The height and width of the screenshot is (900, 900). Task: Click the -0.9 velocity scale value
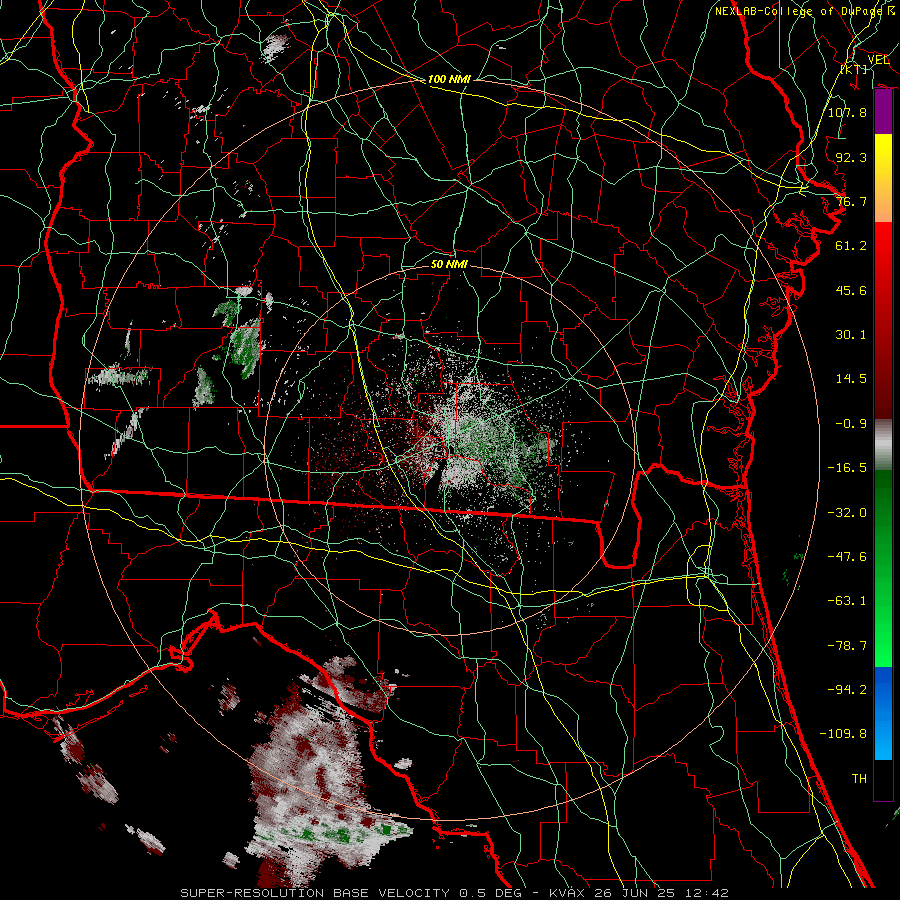851,424
